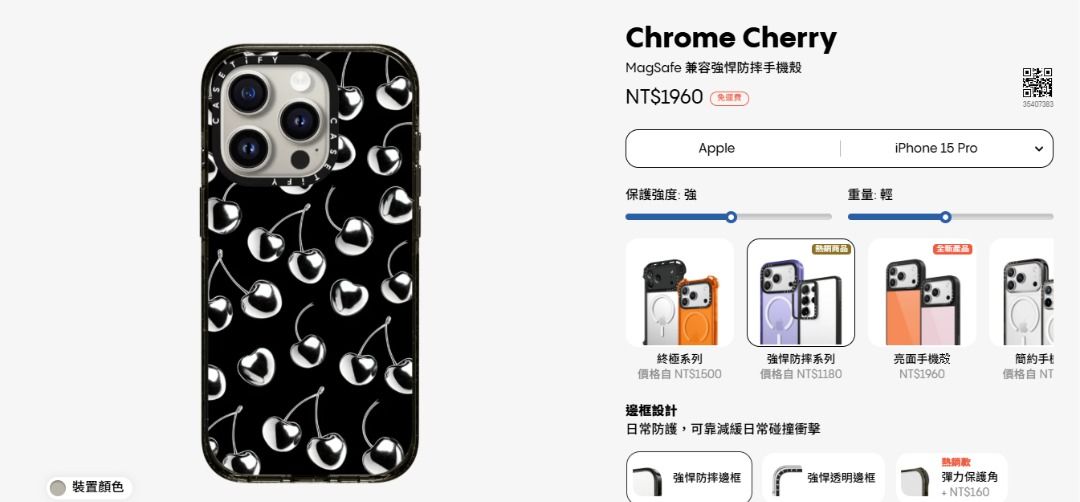Select 彈力保護角 frame option
1080x502 pixels.
pyautogui.click(x=952, y=477)
